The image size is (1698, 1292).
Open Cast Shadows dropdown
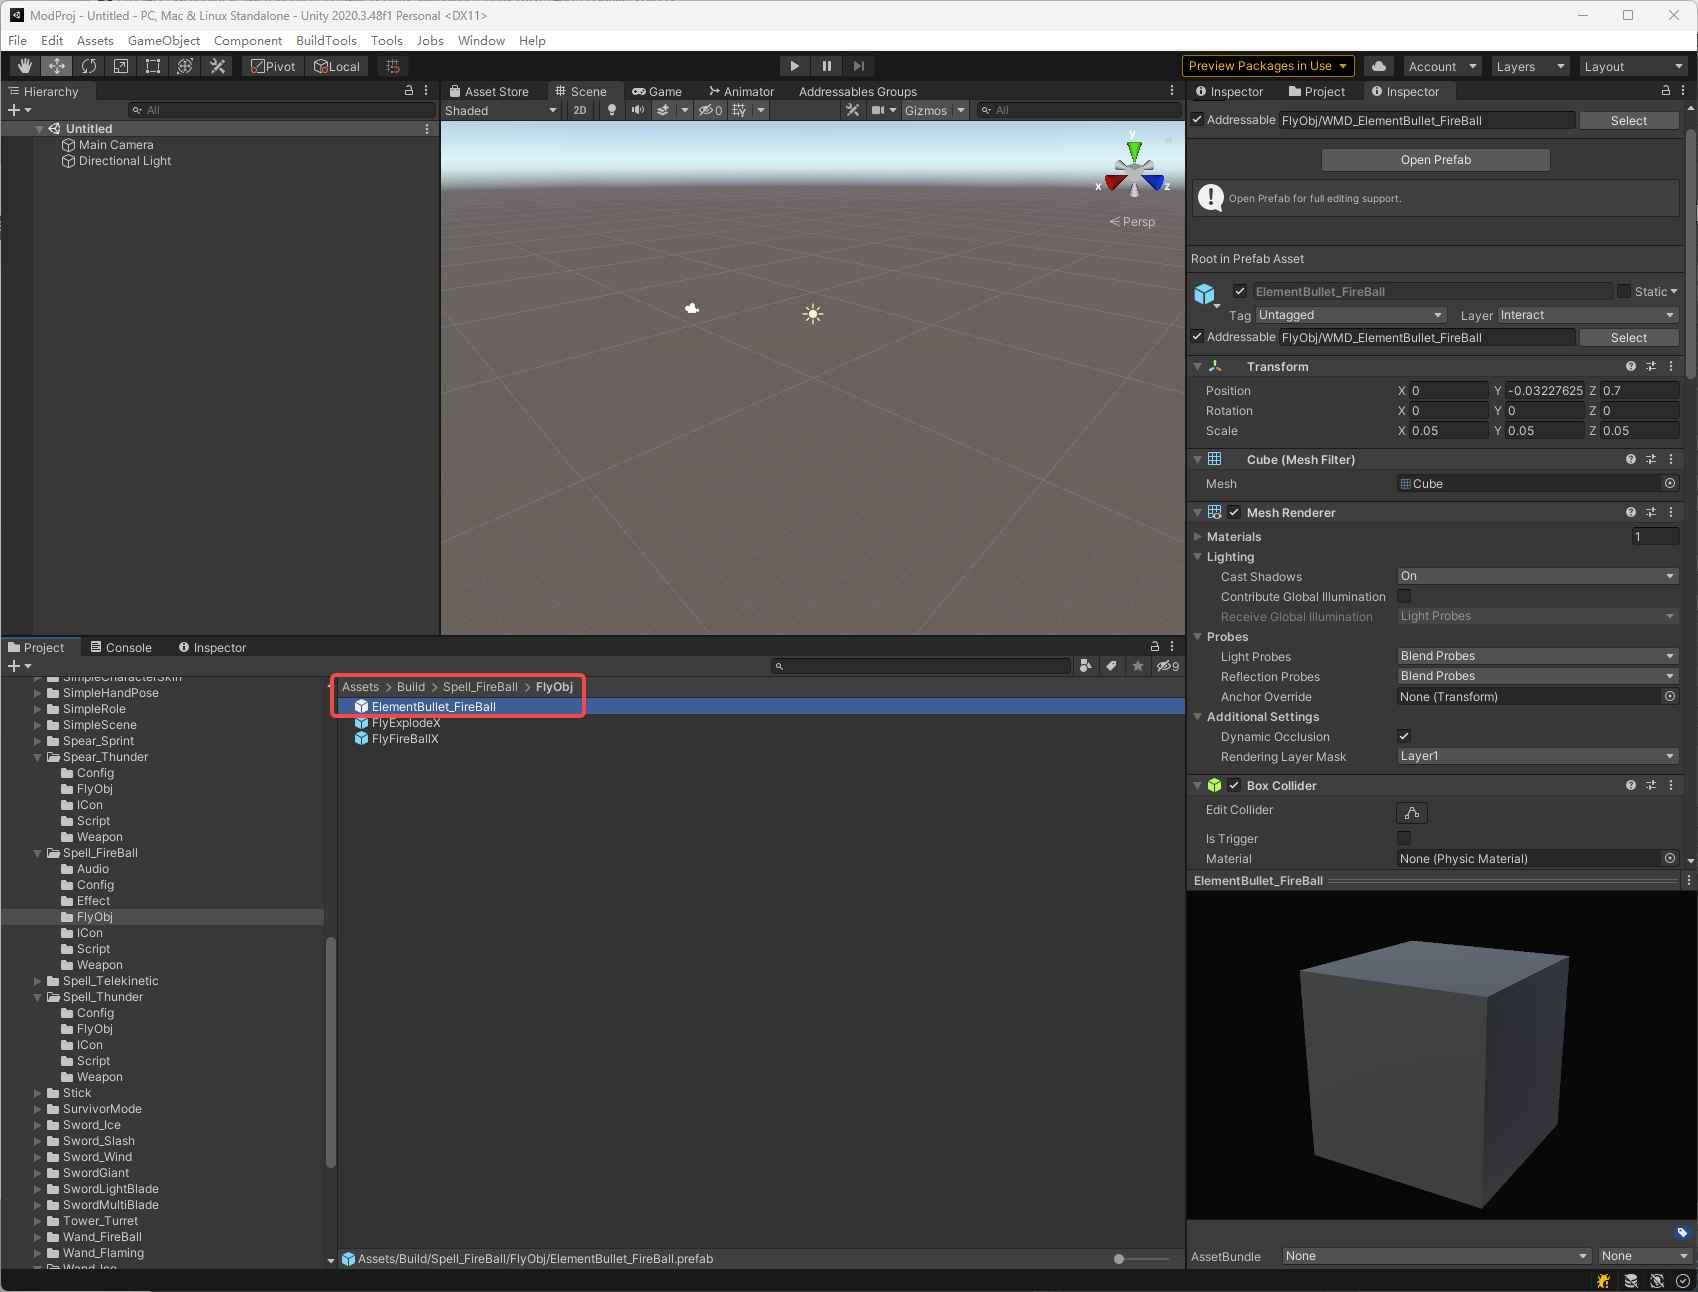click(1537, 576)
